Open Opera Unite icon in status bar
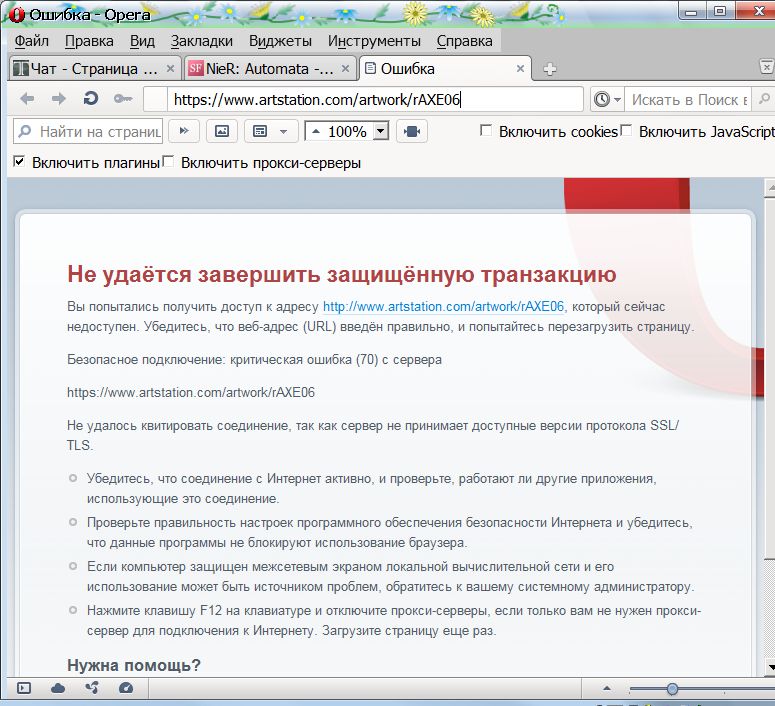This screenshot has width=775, height=706. [x=92, y=687]
